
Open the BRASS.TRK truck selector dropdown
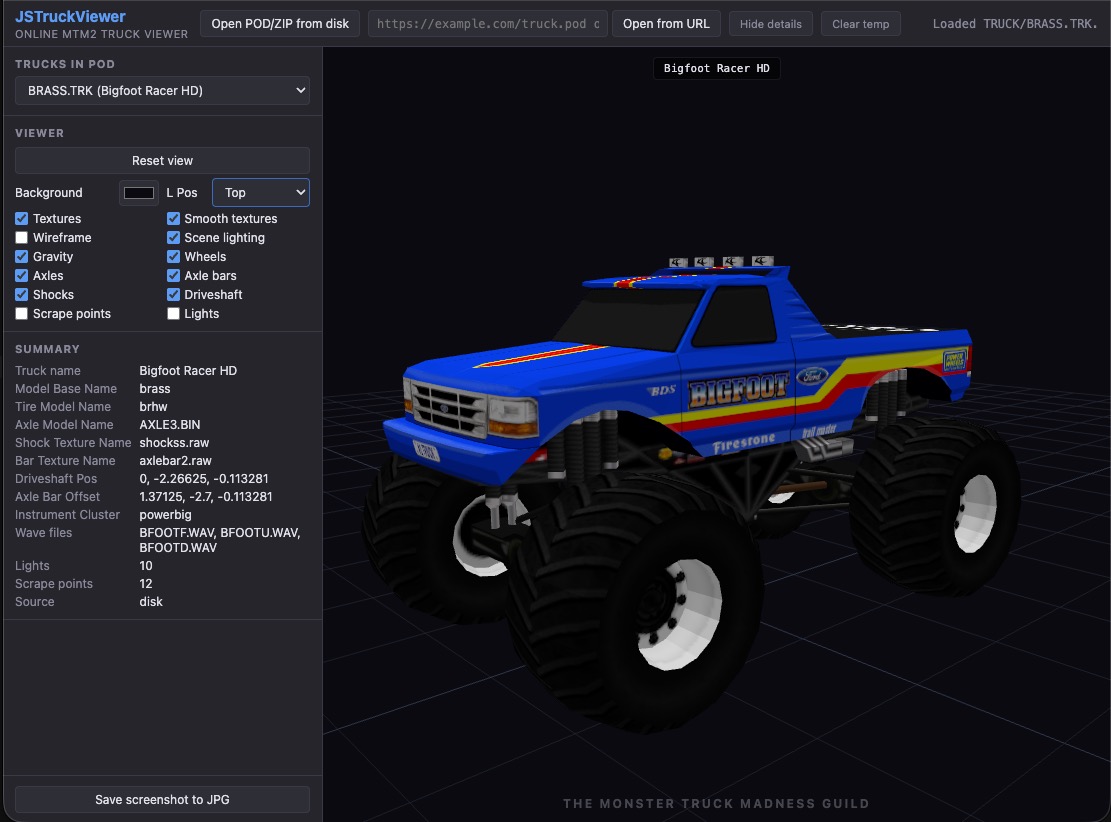coord(162,91)
